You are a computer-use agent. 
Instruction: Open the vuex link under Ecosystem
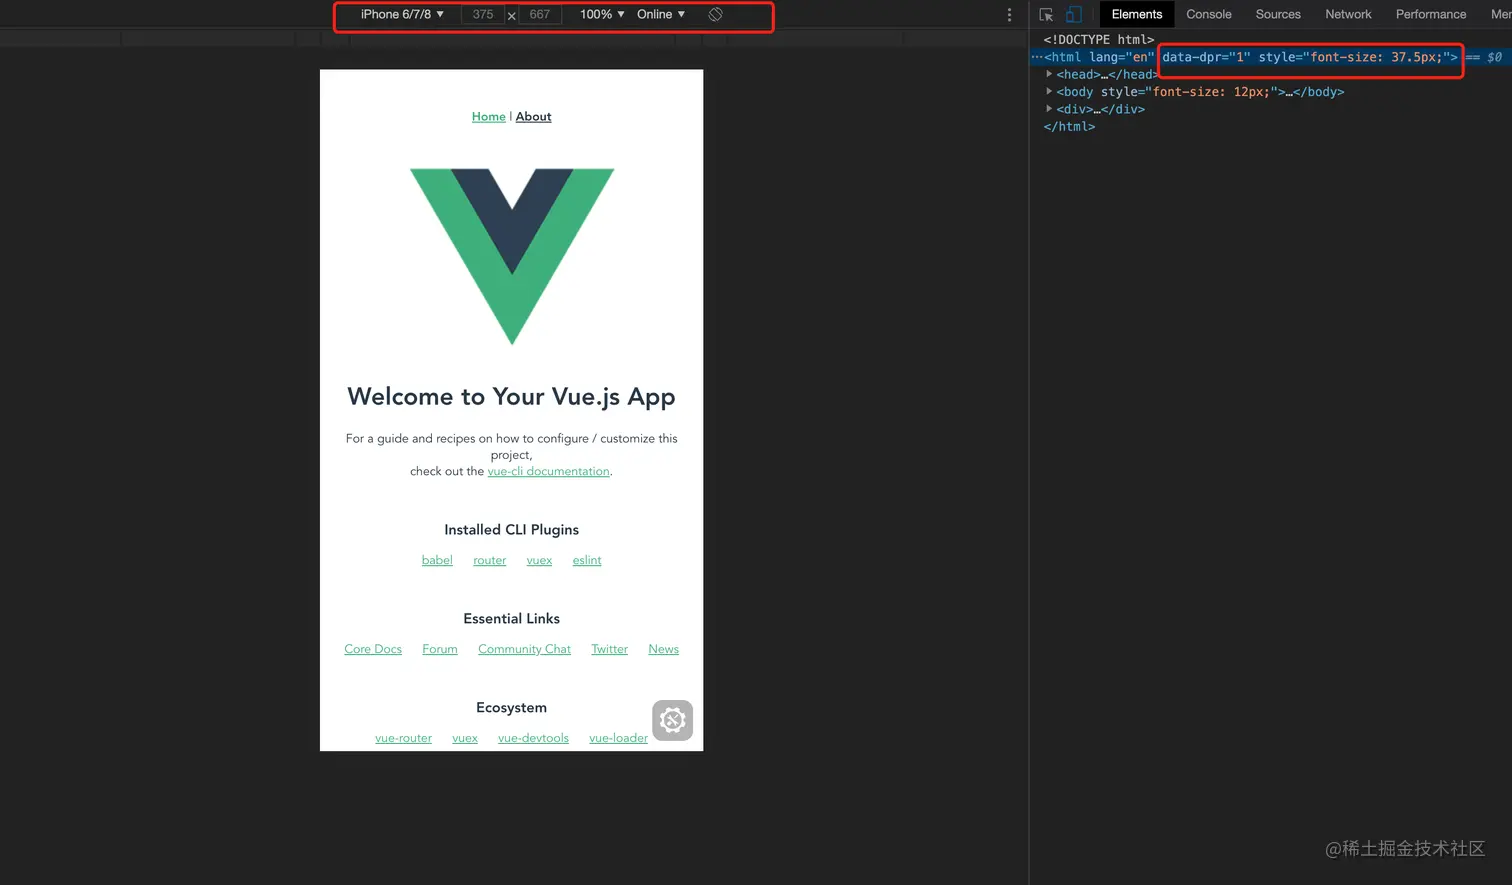[x=465, y=738]
